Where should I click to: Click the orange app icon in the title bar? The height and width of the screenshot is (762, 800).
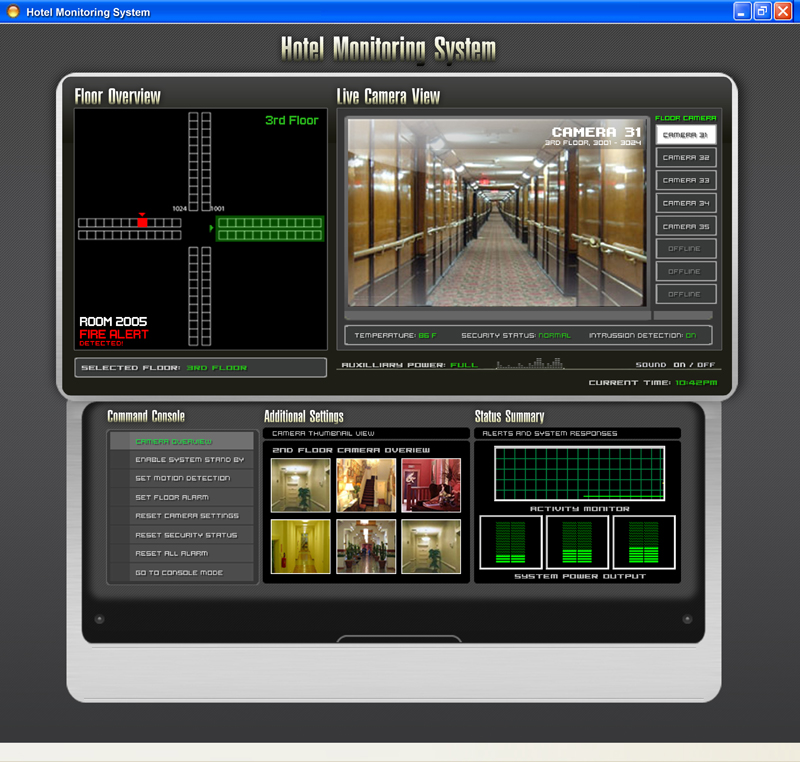(x=13, y=11)
